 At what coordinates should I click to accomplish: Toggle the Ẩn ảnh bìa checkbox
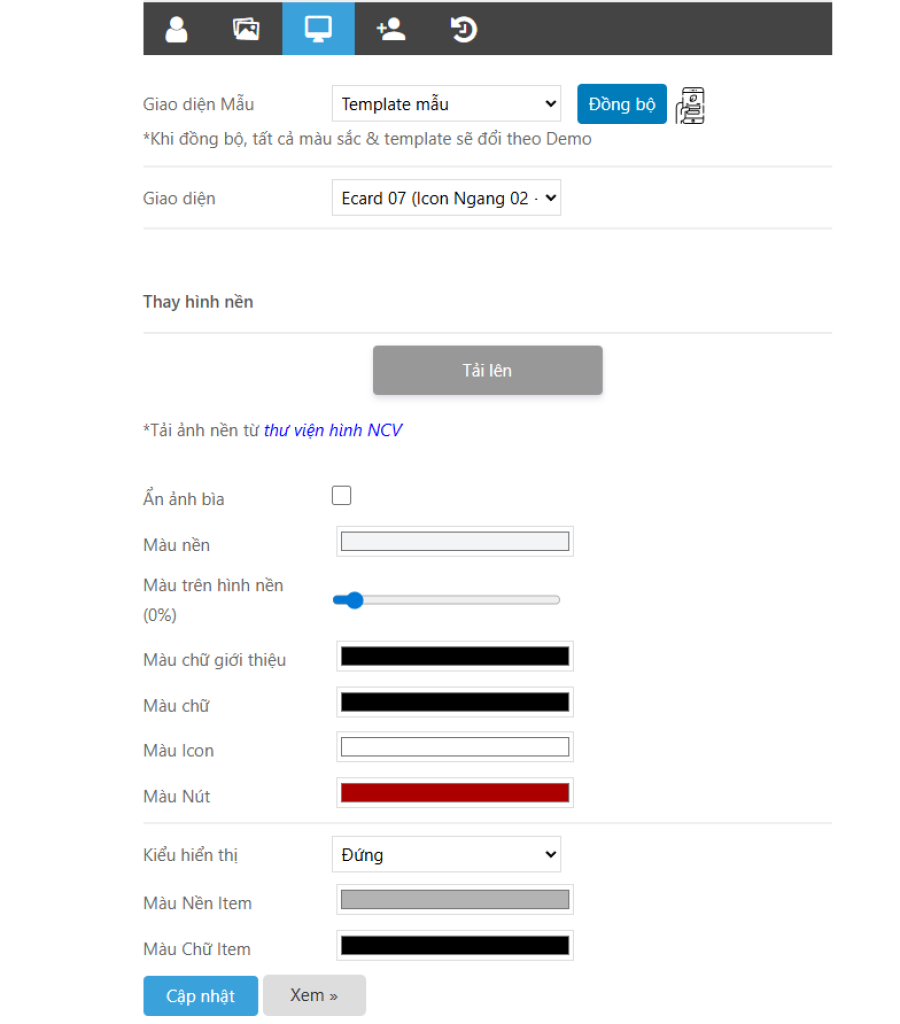pyautogui.click(x=342, y=496)
